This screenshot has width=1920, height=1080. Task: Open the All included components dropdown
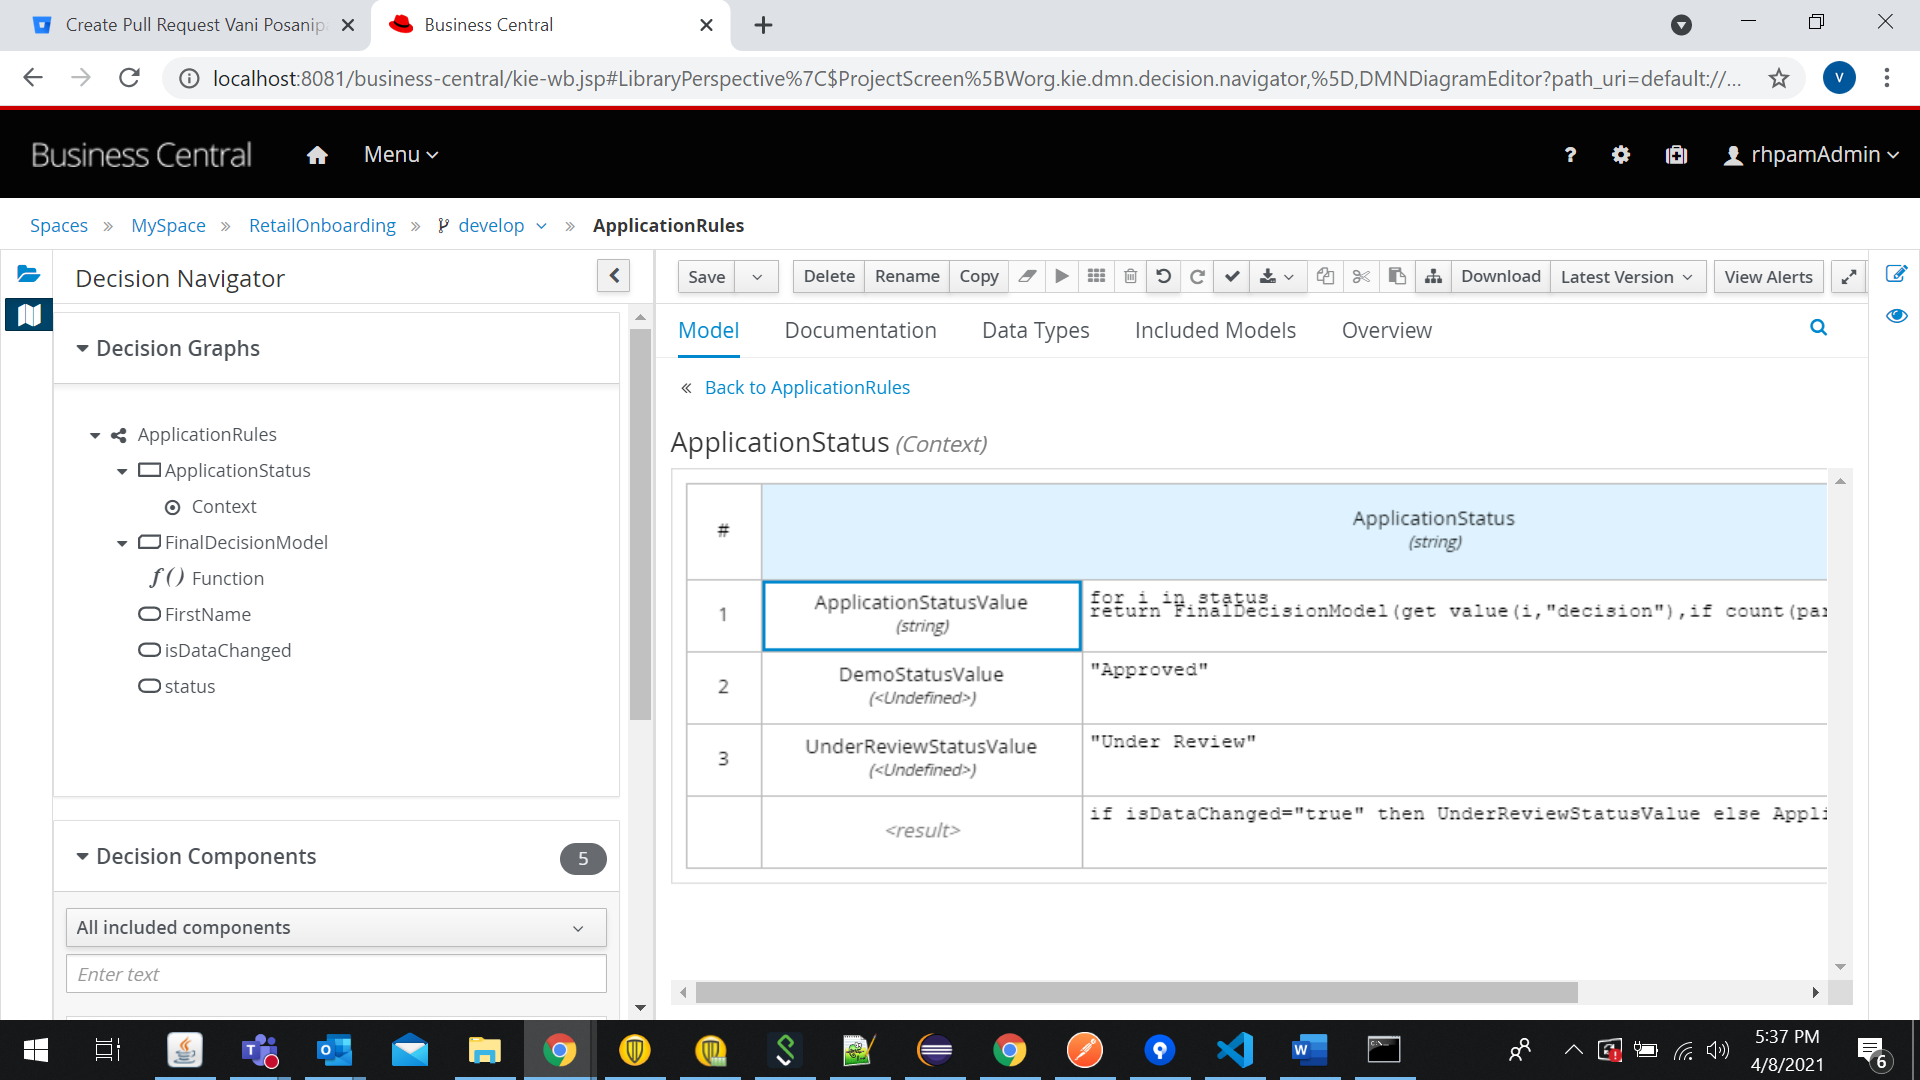336,928
